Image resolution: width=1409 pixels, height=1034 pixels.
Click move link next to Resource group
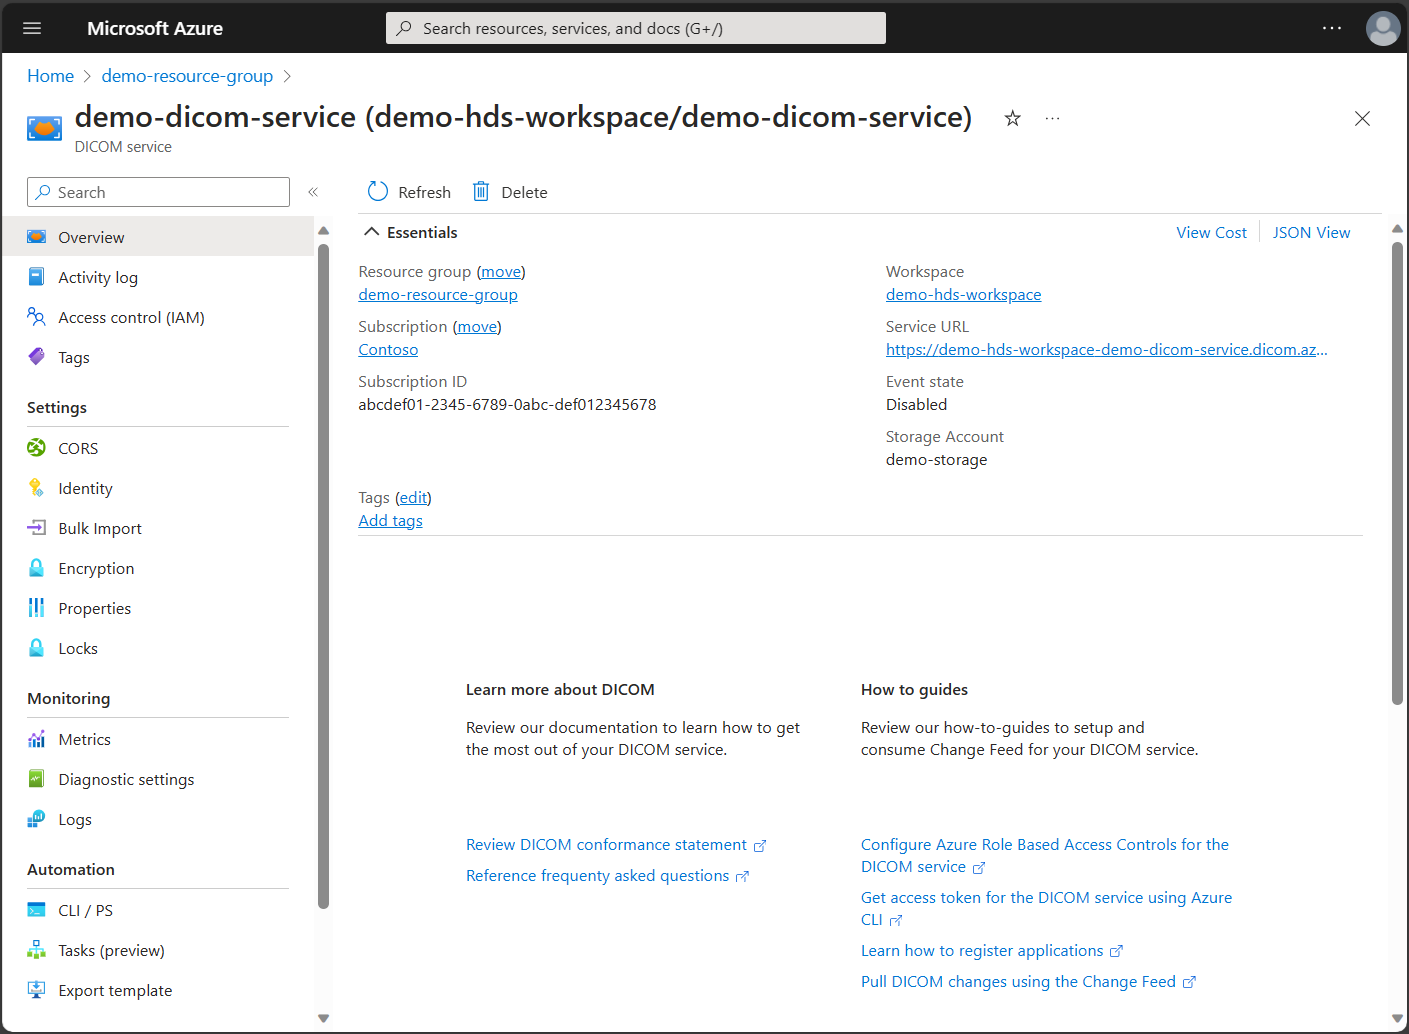[501, 272]
